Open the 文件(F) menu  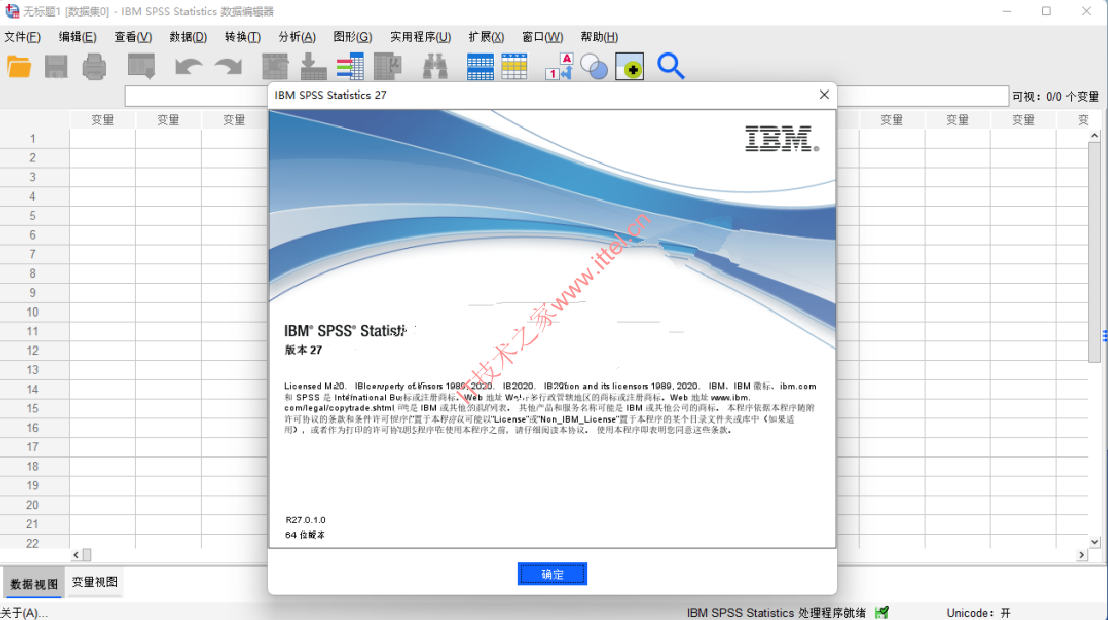[x=22, y=37]
